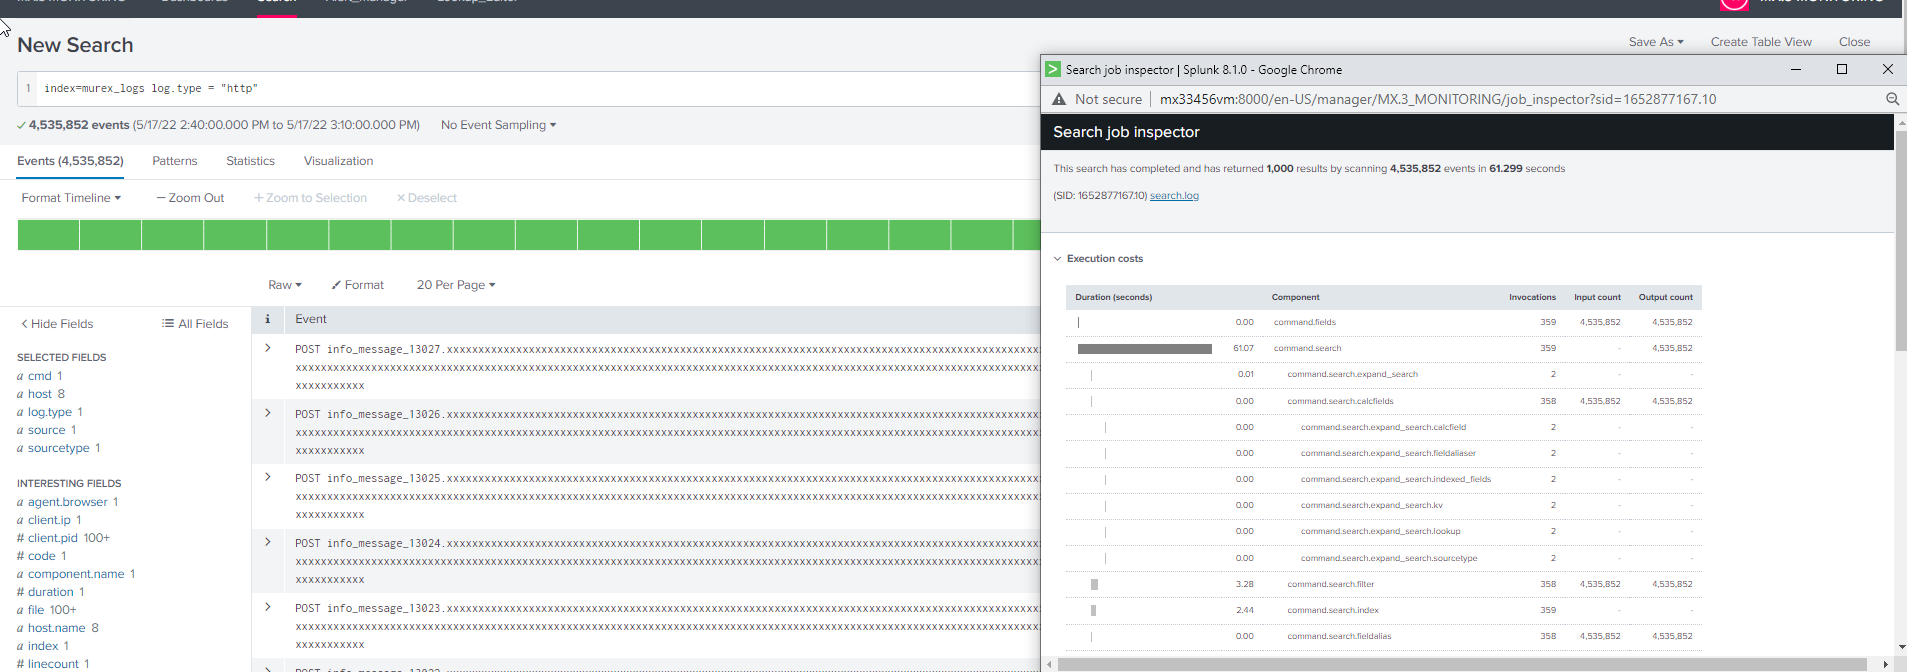Open the No Event Sampling dropdown
This screenshot has height=672, width=1907.
pyautogui.click(x=498, y=125)
